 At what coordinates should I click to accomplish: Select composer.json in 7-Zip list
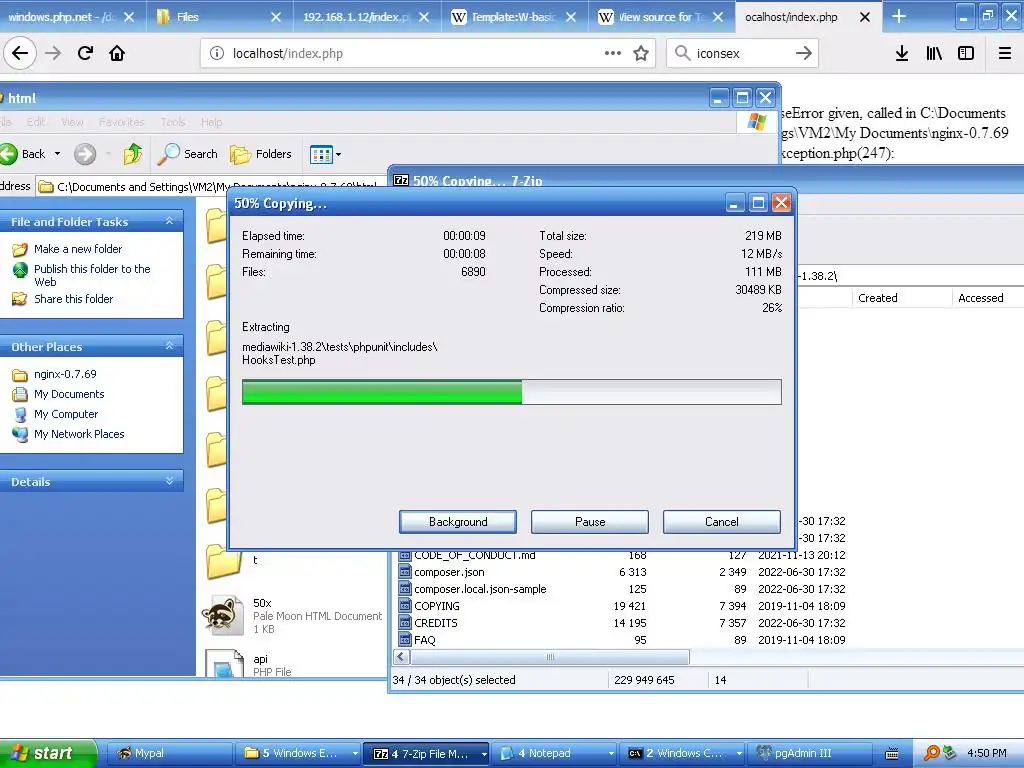click(x=449, y=572)
